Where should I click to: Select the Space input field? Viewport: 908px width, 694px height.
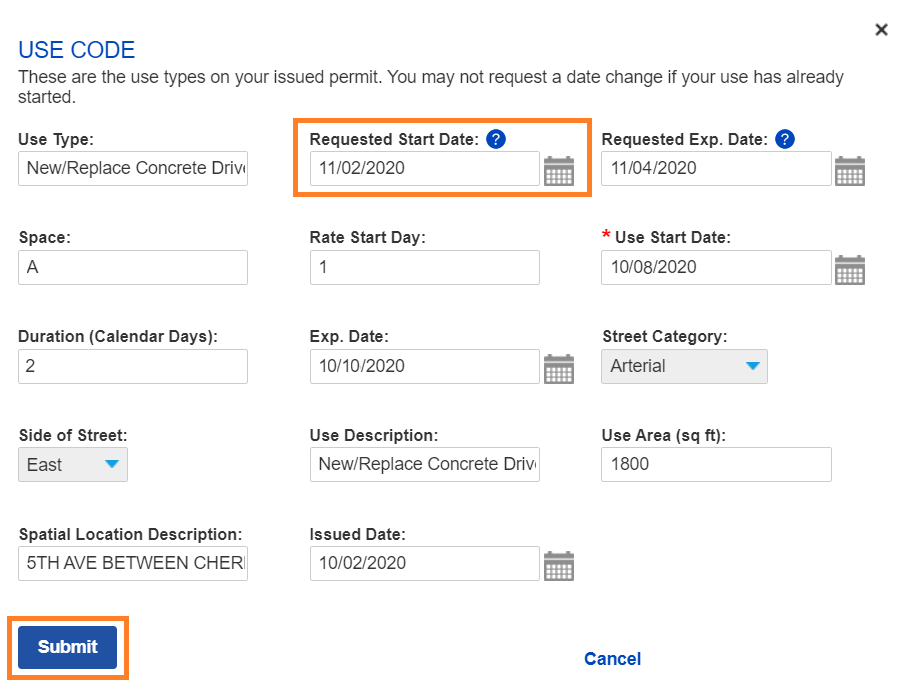(132, 267)
